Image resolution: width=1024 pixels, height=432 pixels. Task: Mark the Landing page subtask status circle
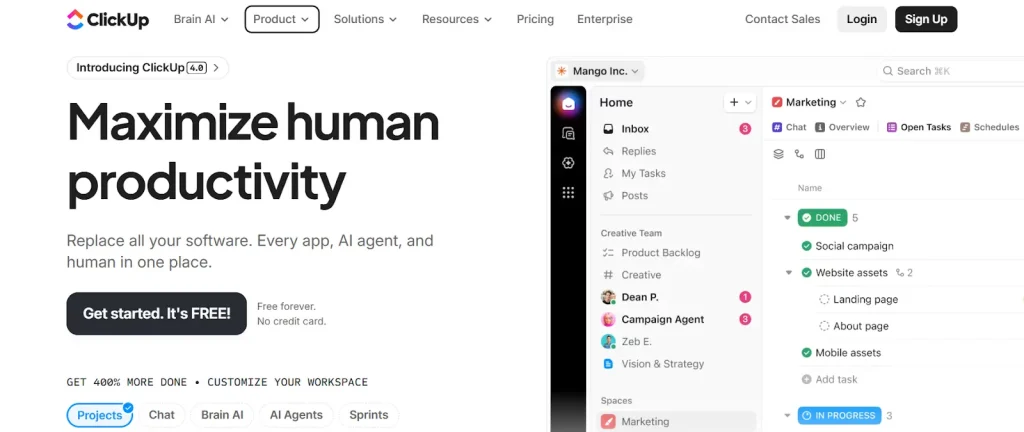(x=824, y=300)
